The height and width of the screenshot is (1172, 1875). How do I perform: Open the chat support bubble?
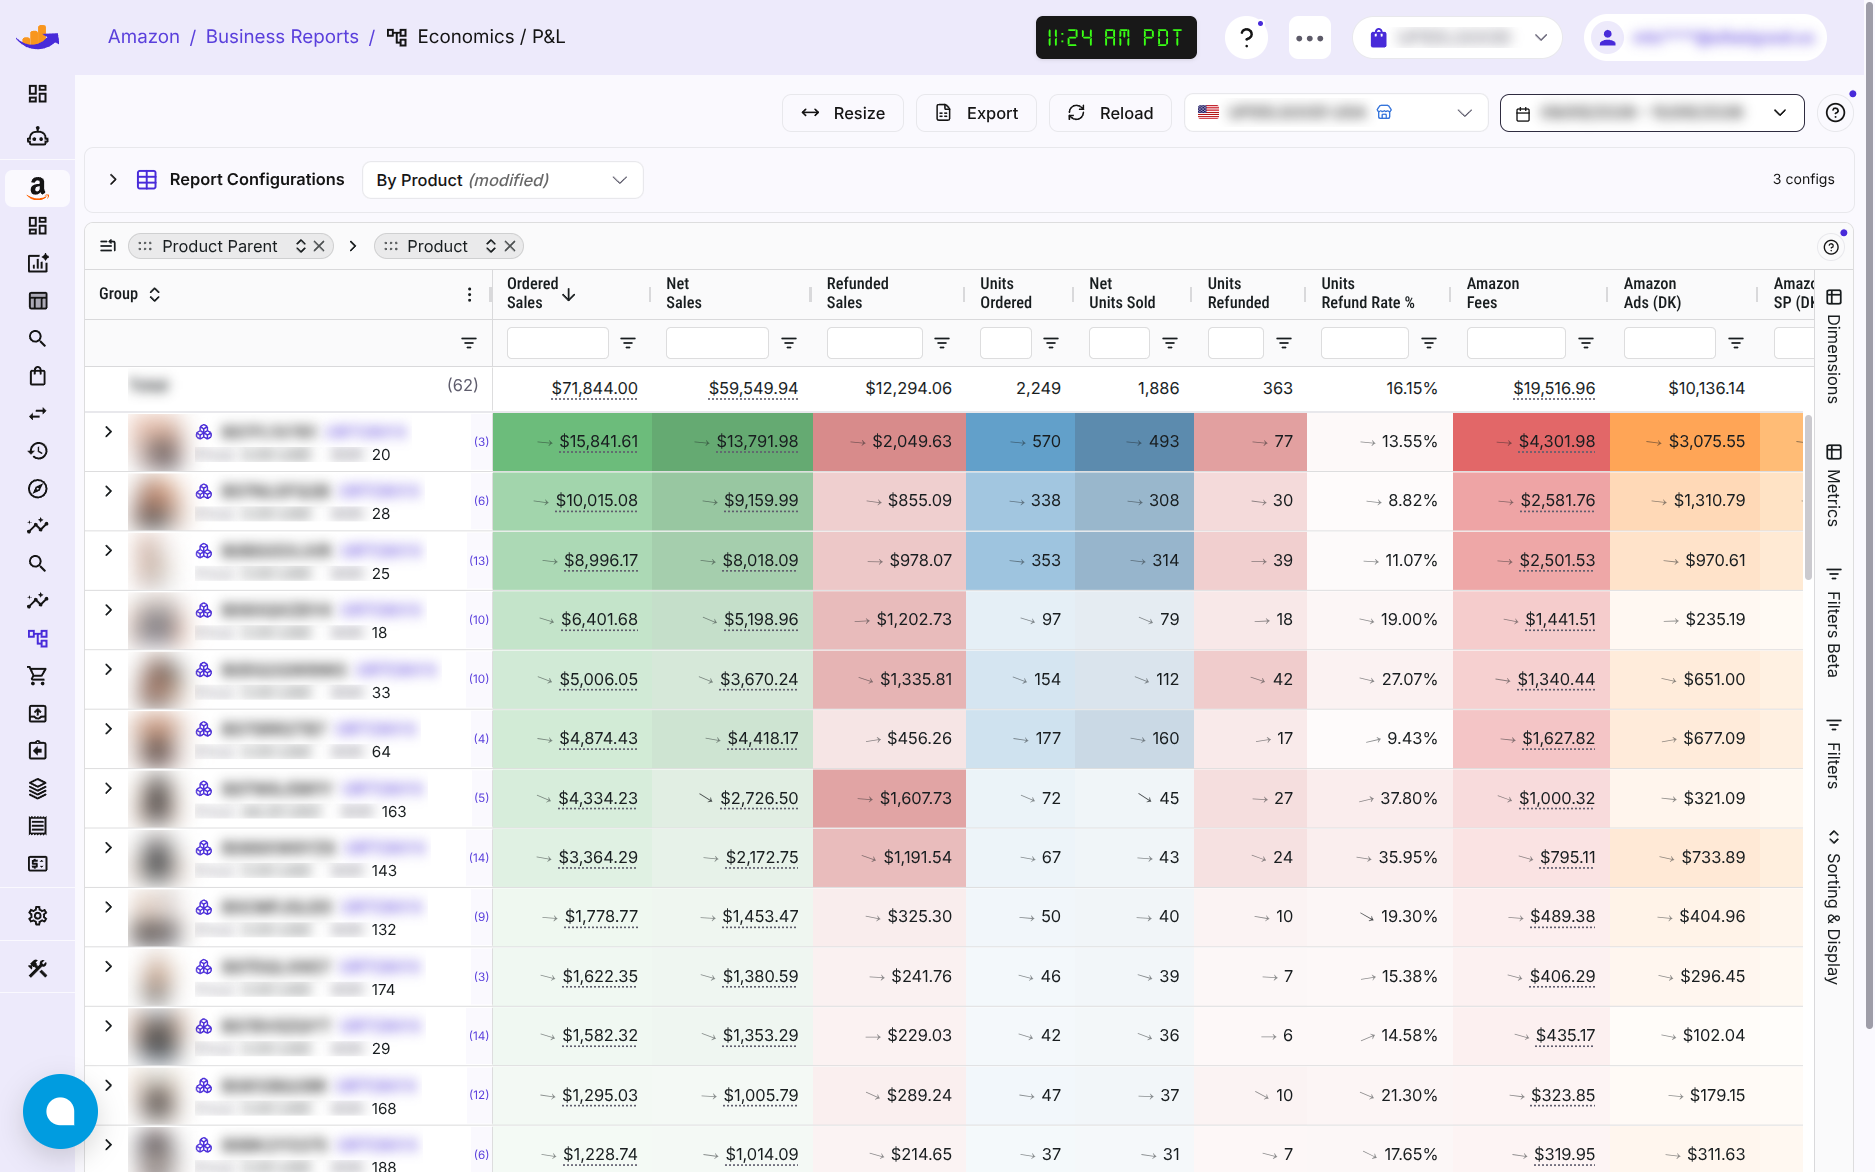(x=60, y=1111)
